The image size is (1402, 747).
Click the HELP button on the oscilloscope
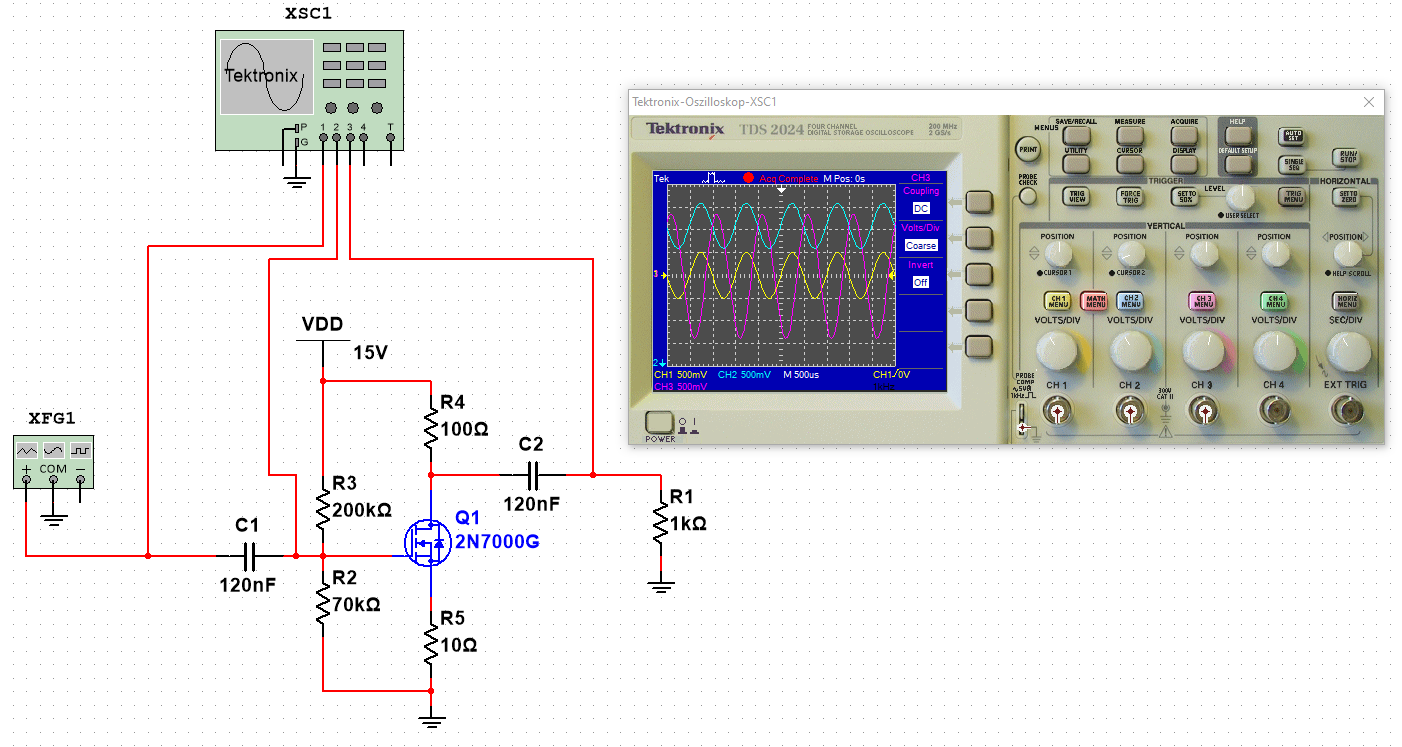tap(1238, 136)
